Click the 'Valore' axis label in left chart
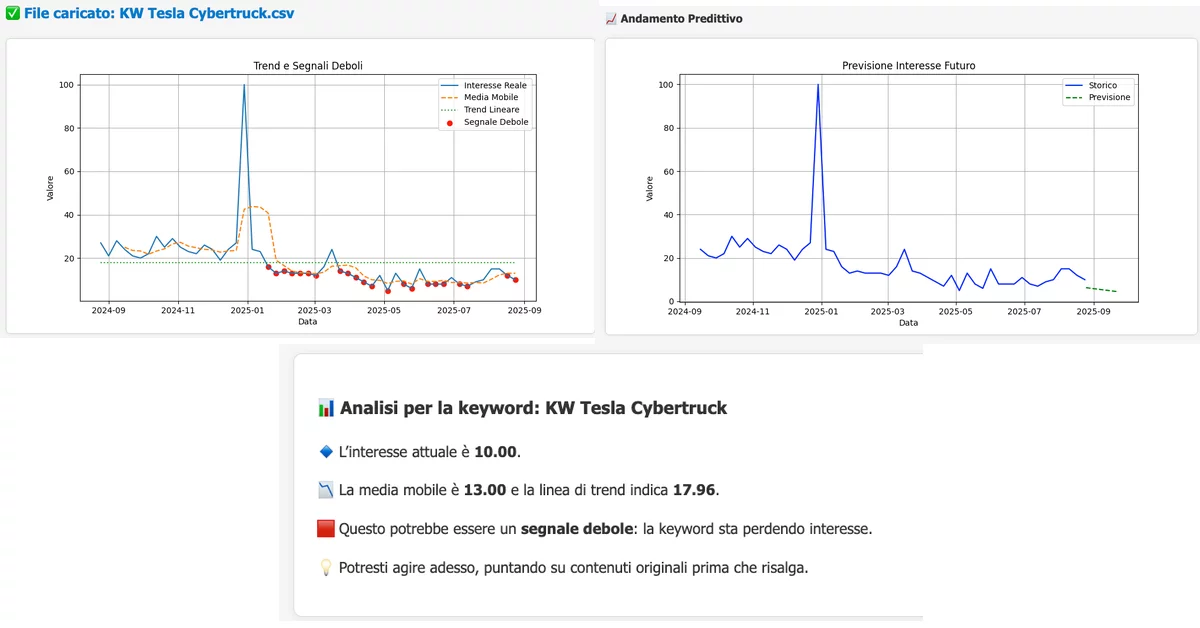 [x=49, y=186]
